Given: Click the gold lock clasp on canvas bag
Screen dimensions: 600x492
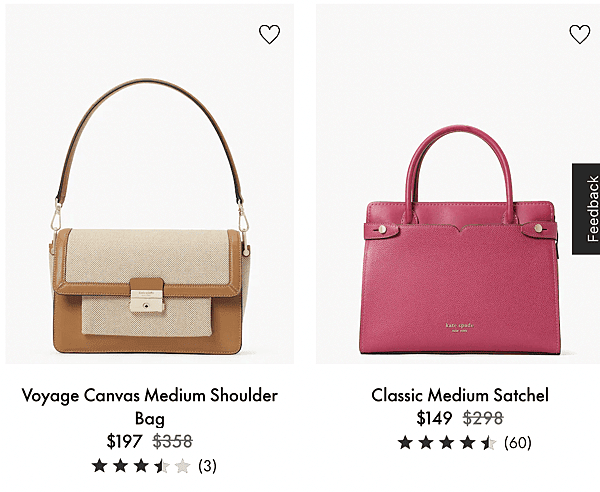Looking at the screenshot, I should 147,295.
